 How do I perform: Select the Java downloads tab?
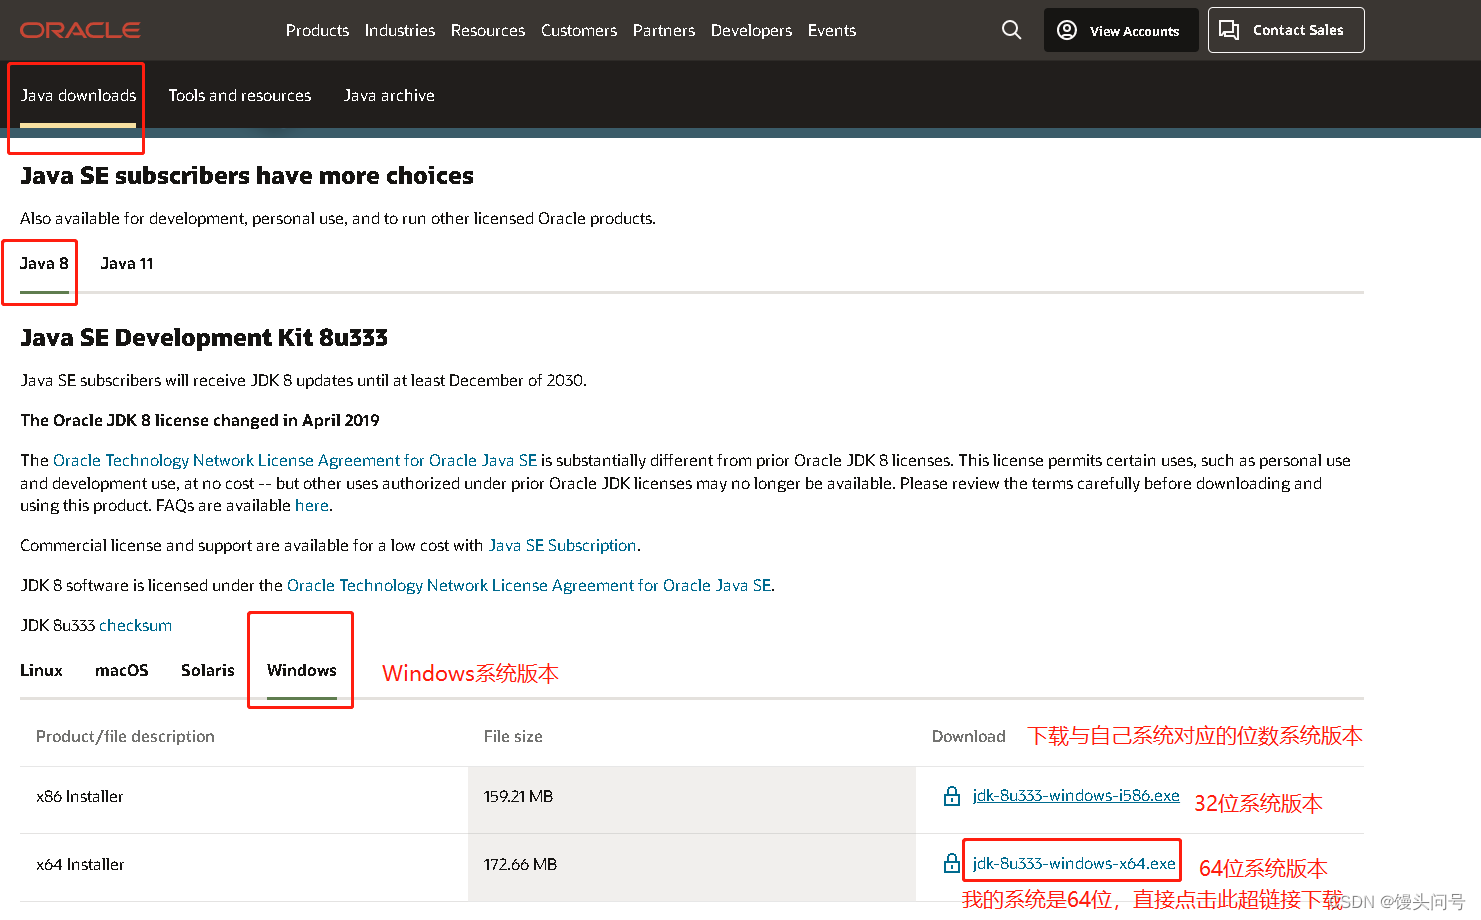[78, 96]
